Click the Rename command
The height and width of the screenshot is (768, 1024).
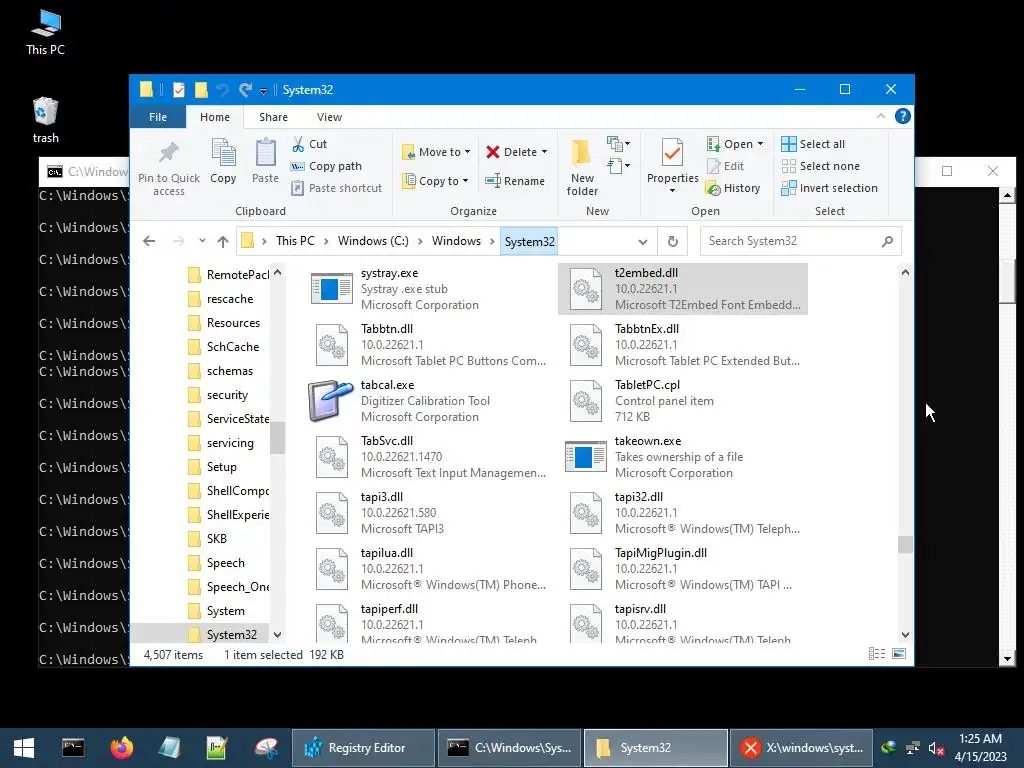pos(515,181)
